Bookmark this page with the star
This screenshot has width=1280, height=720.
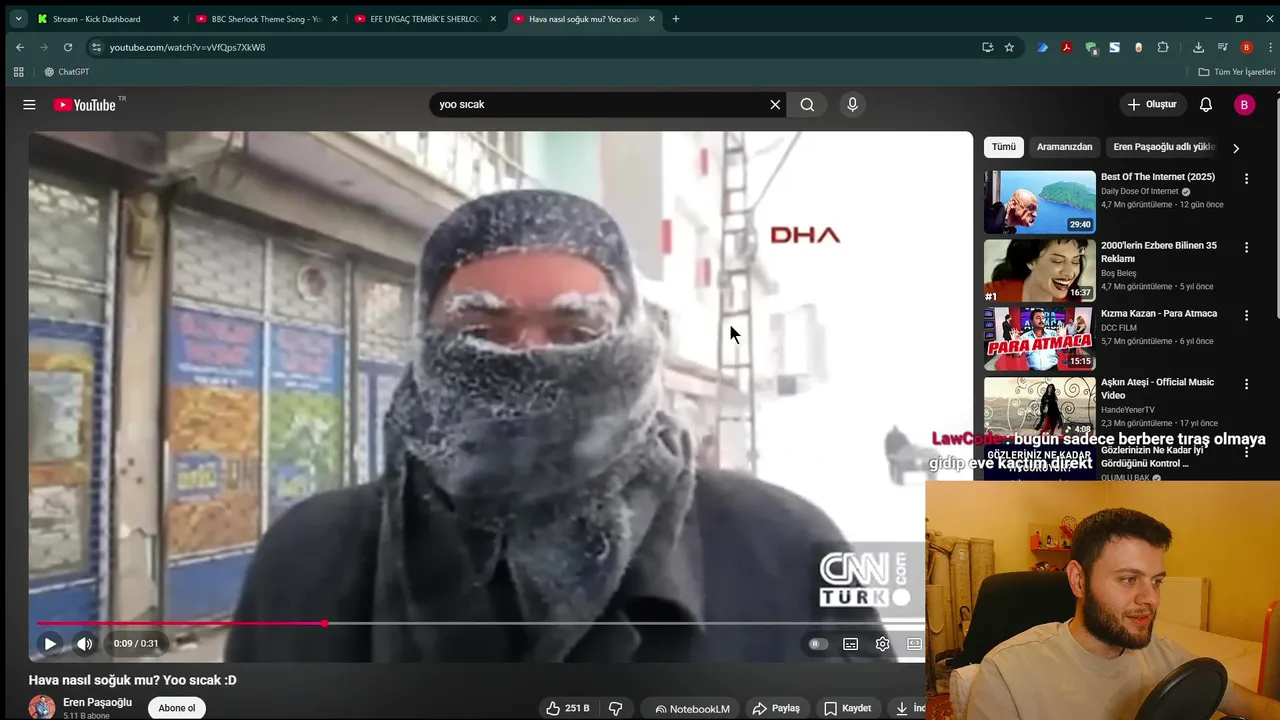(1010, 47)
